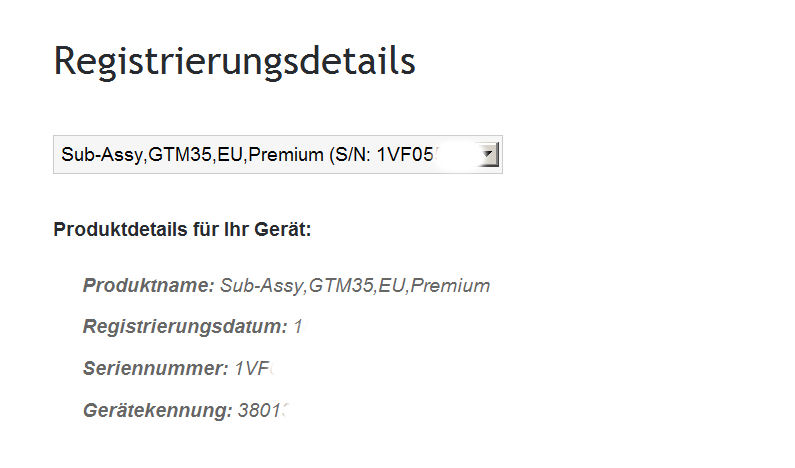Click the 'Produktdetails für Ihr Gerät:' subheading
Screen dimensions: 795x468
click(x=182, y=230)
